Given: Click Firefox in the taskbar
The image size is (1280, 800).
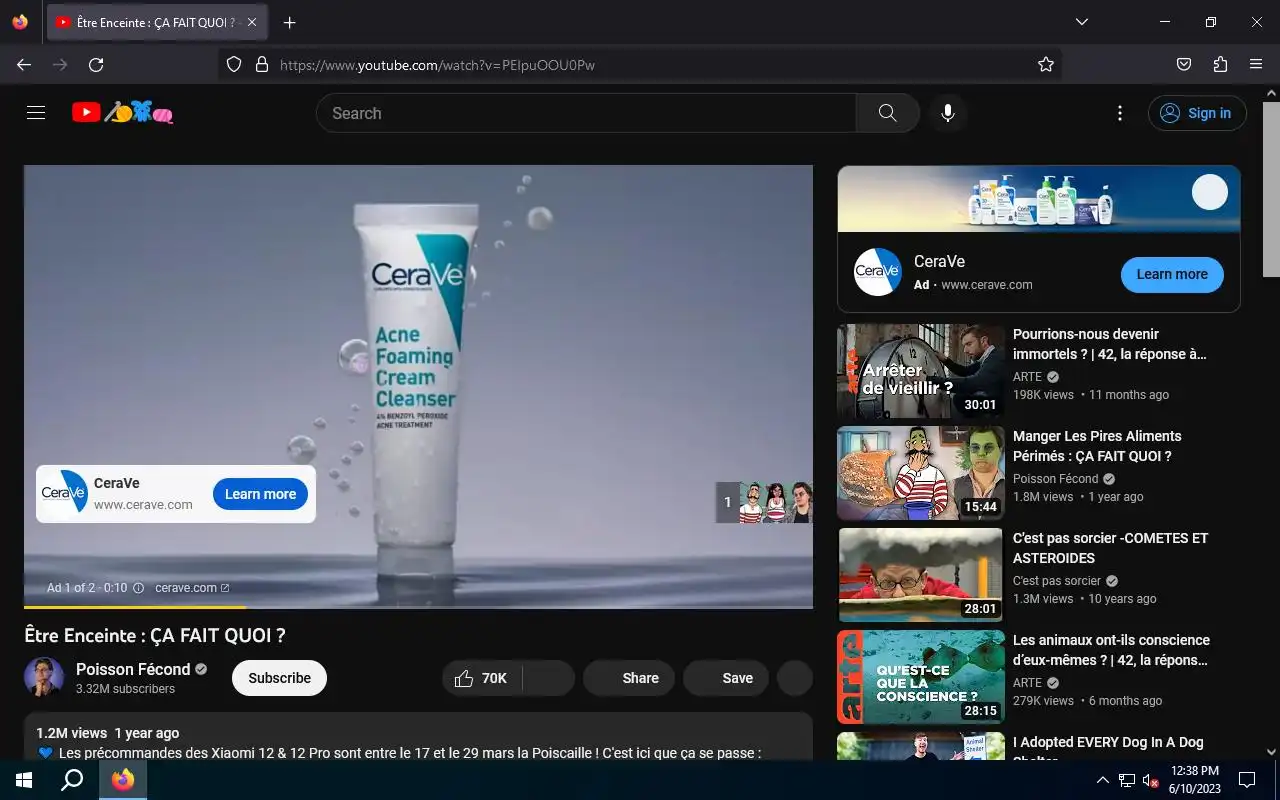Looking at the screenshot, I should point(123,780).
